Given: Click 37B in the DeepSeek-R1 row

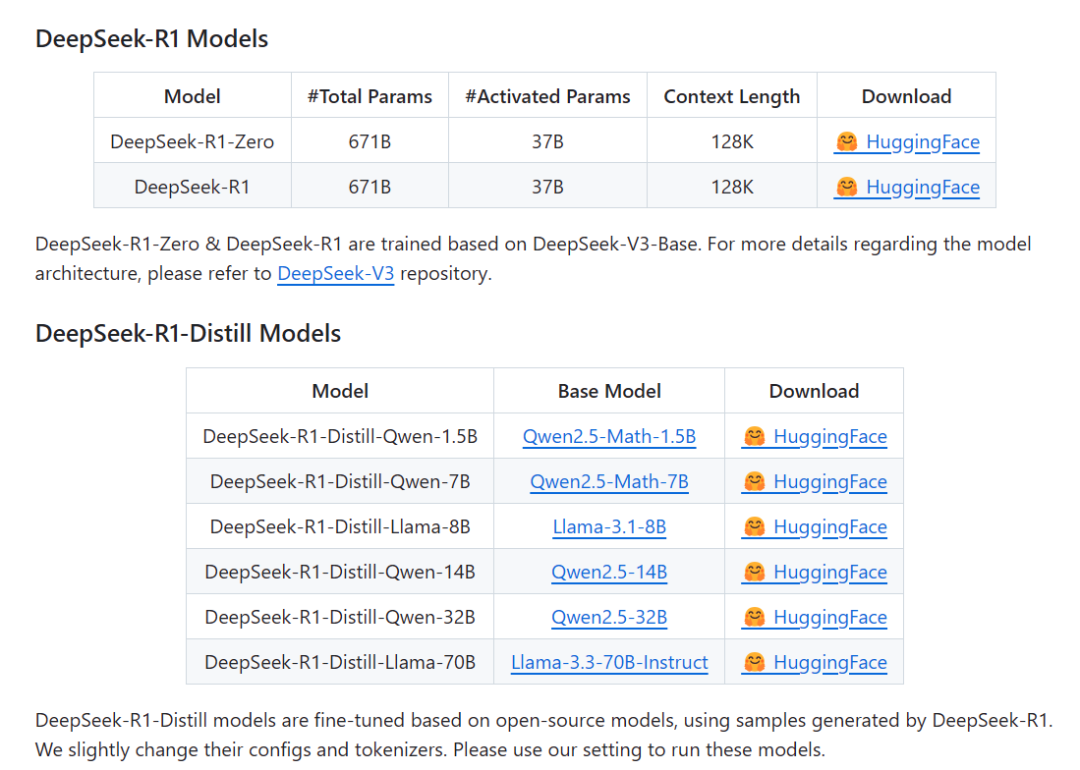Looking at the screenshot, I should pos(548,187).
